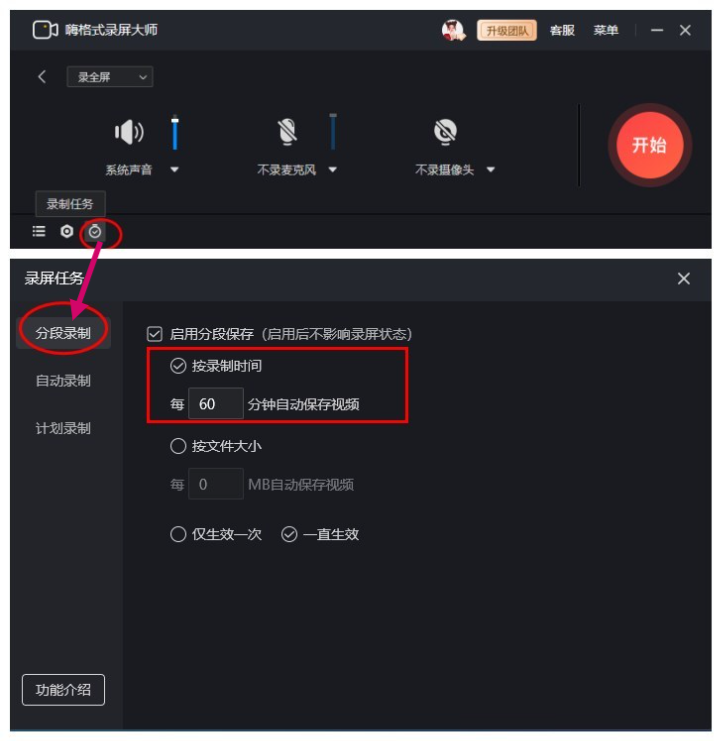Image resolution: width=727 pixels, height=748 pixels.
Task: Click the minutes input field showing 60
Action: pyautogui.click(x=216, y=404)
